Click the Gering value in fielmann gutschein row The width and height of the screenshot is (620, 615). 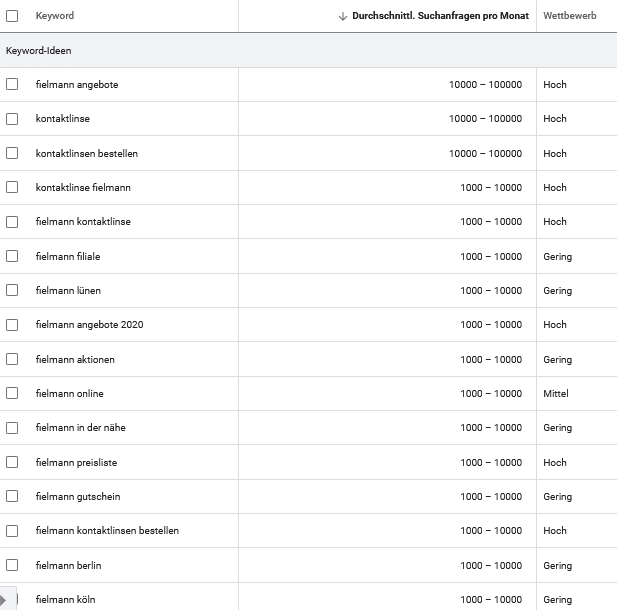click(557, 497)
